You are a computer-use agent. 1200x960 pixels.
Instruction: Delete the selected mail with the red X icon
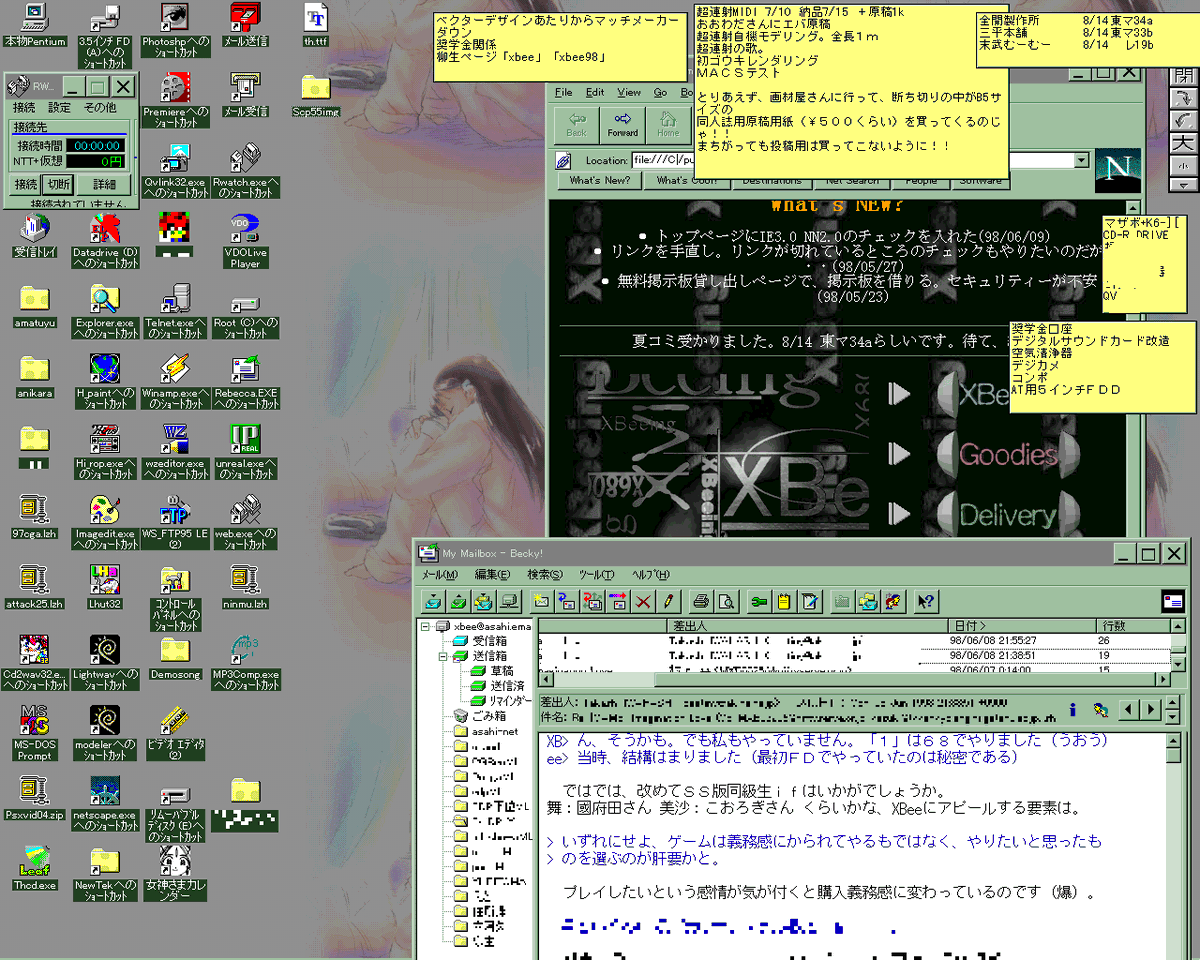coord(642,600)
